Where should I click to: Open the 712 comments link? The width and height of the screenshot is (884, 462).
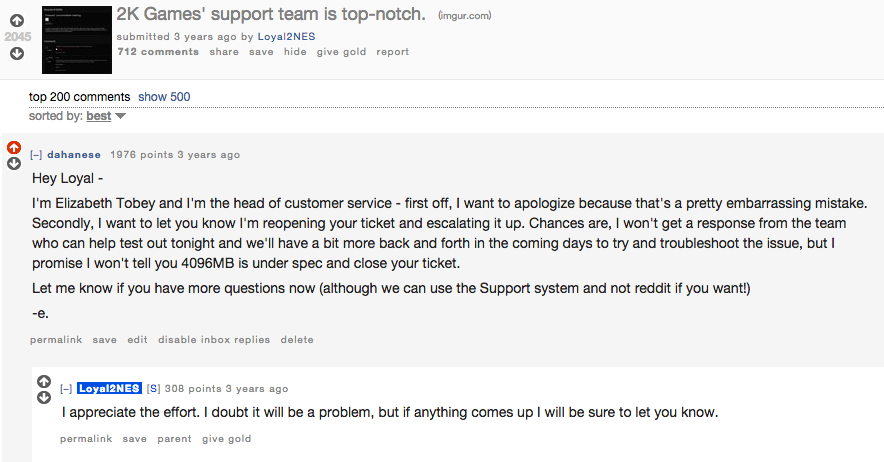(158, 52)
